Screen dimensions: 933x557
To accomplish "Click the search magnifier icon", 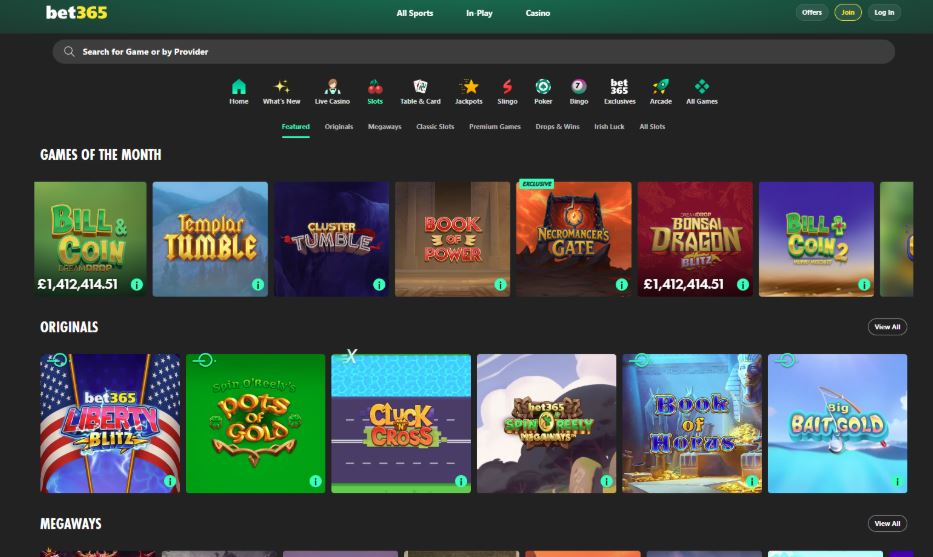I will (69, 52).
